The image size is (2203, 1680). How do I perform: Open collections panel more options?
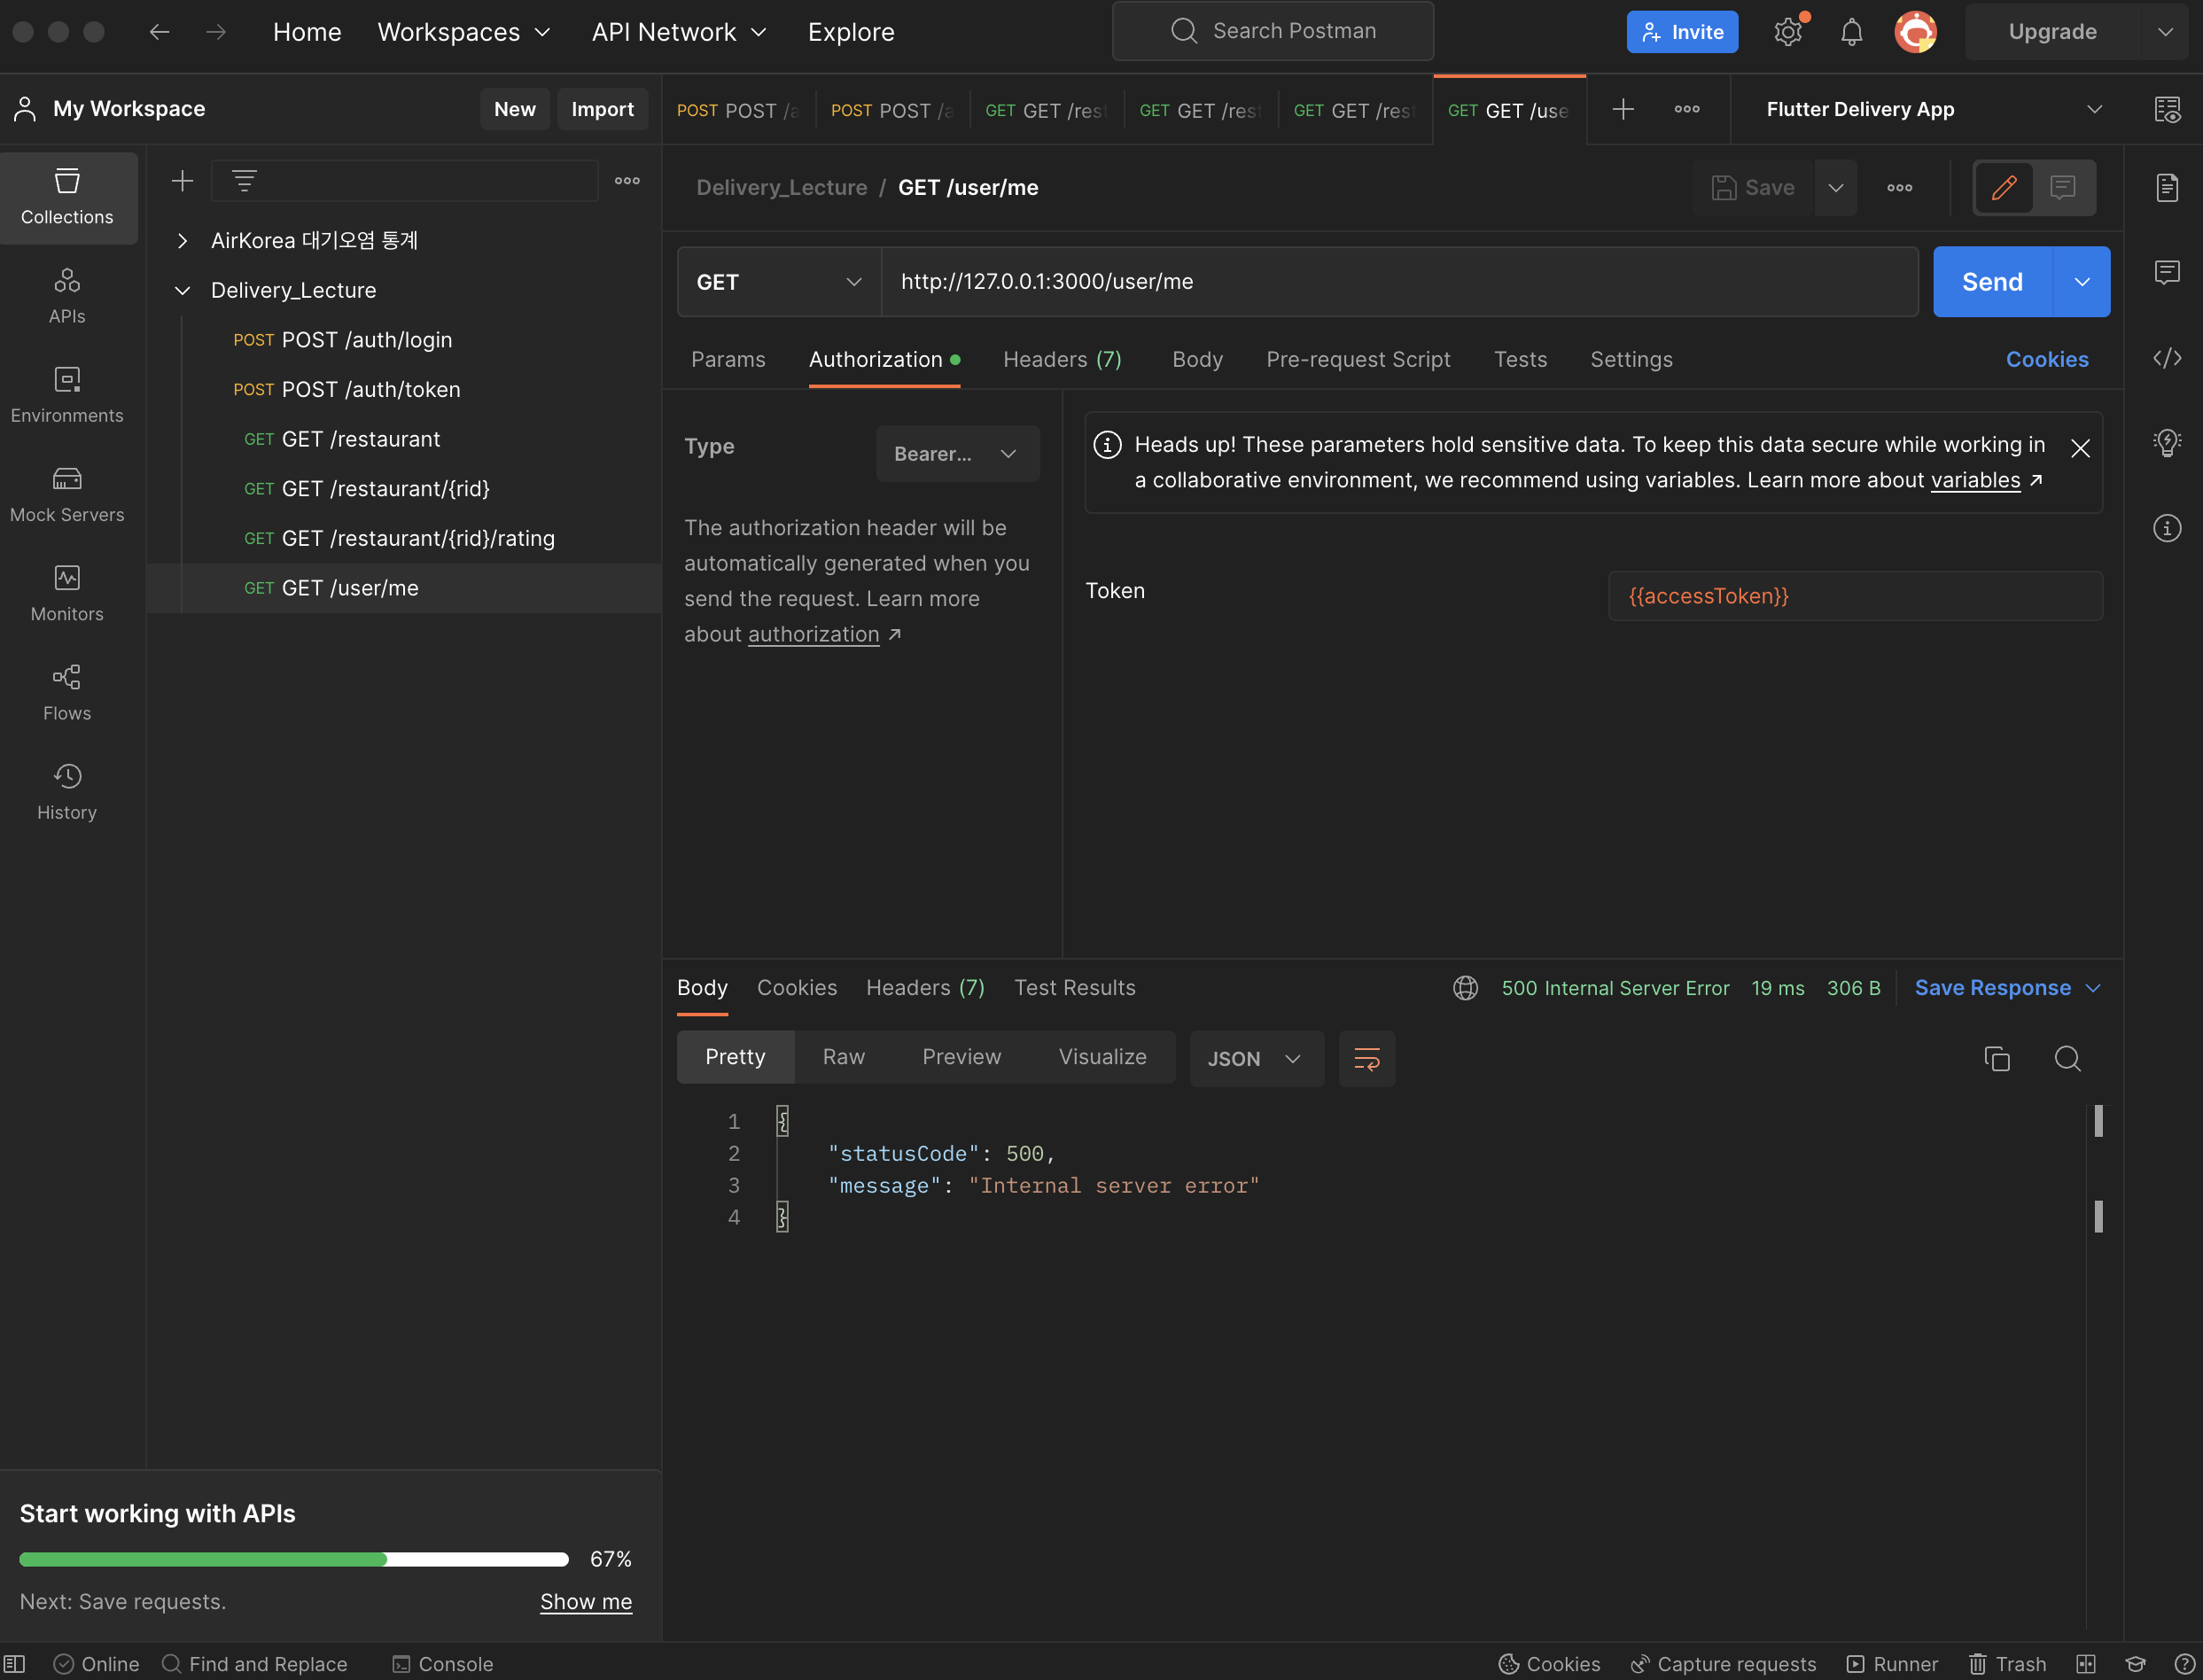[627, 181]
